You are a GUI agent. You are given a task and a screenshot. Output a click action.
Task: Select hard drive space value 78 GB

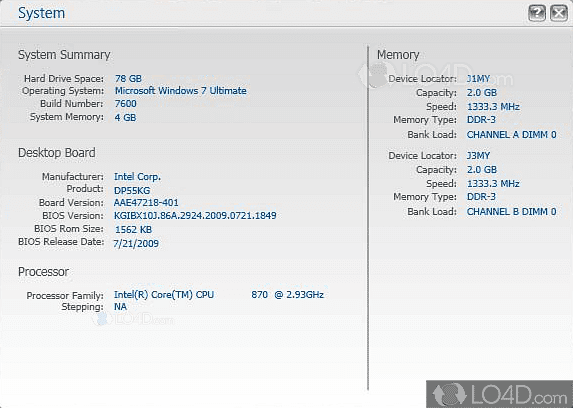128,79
